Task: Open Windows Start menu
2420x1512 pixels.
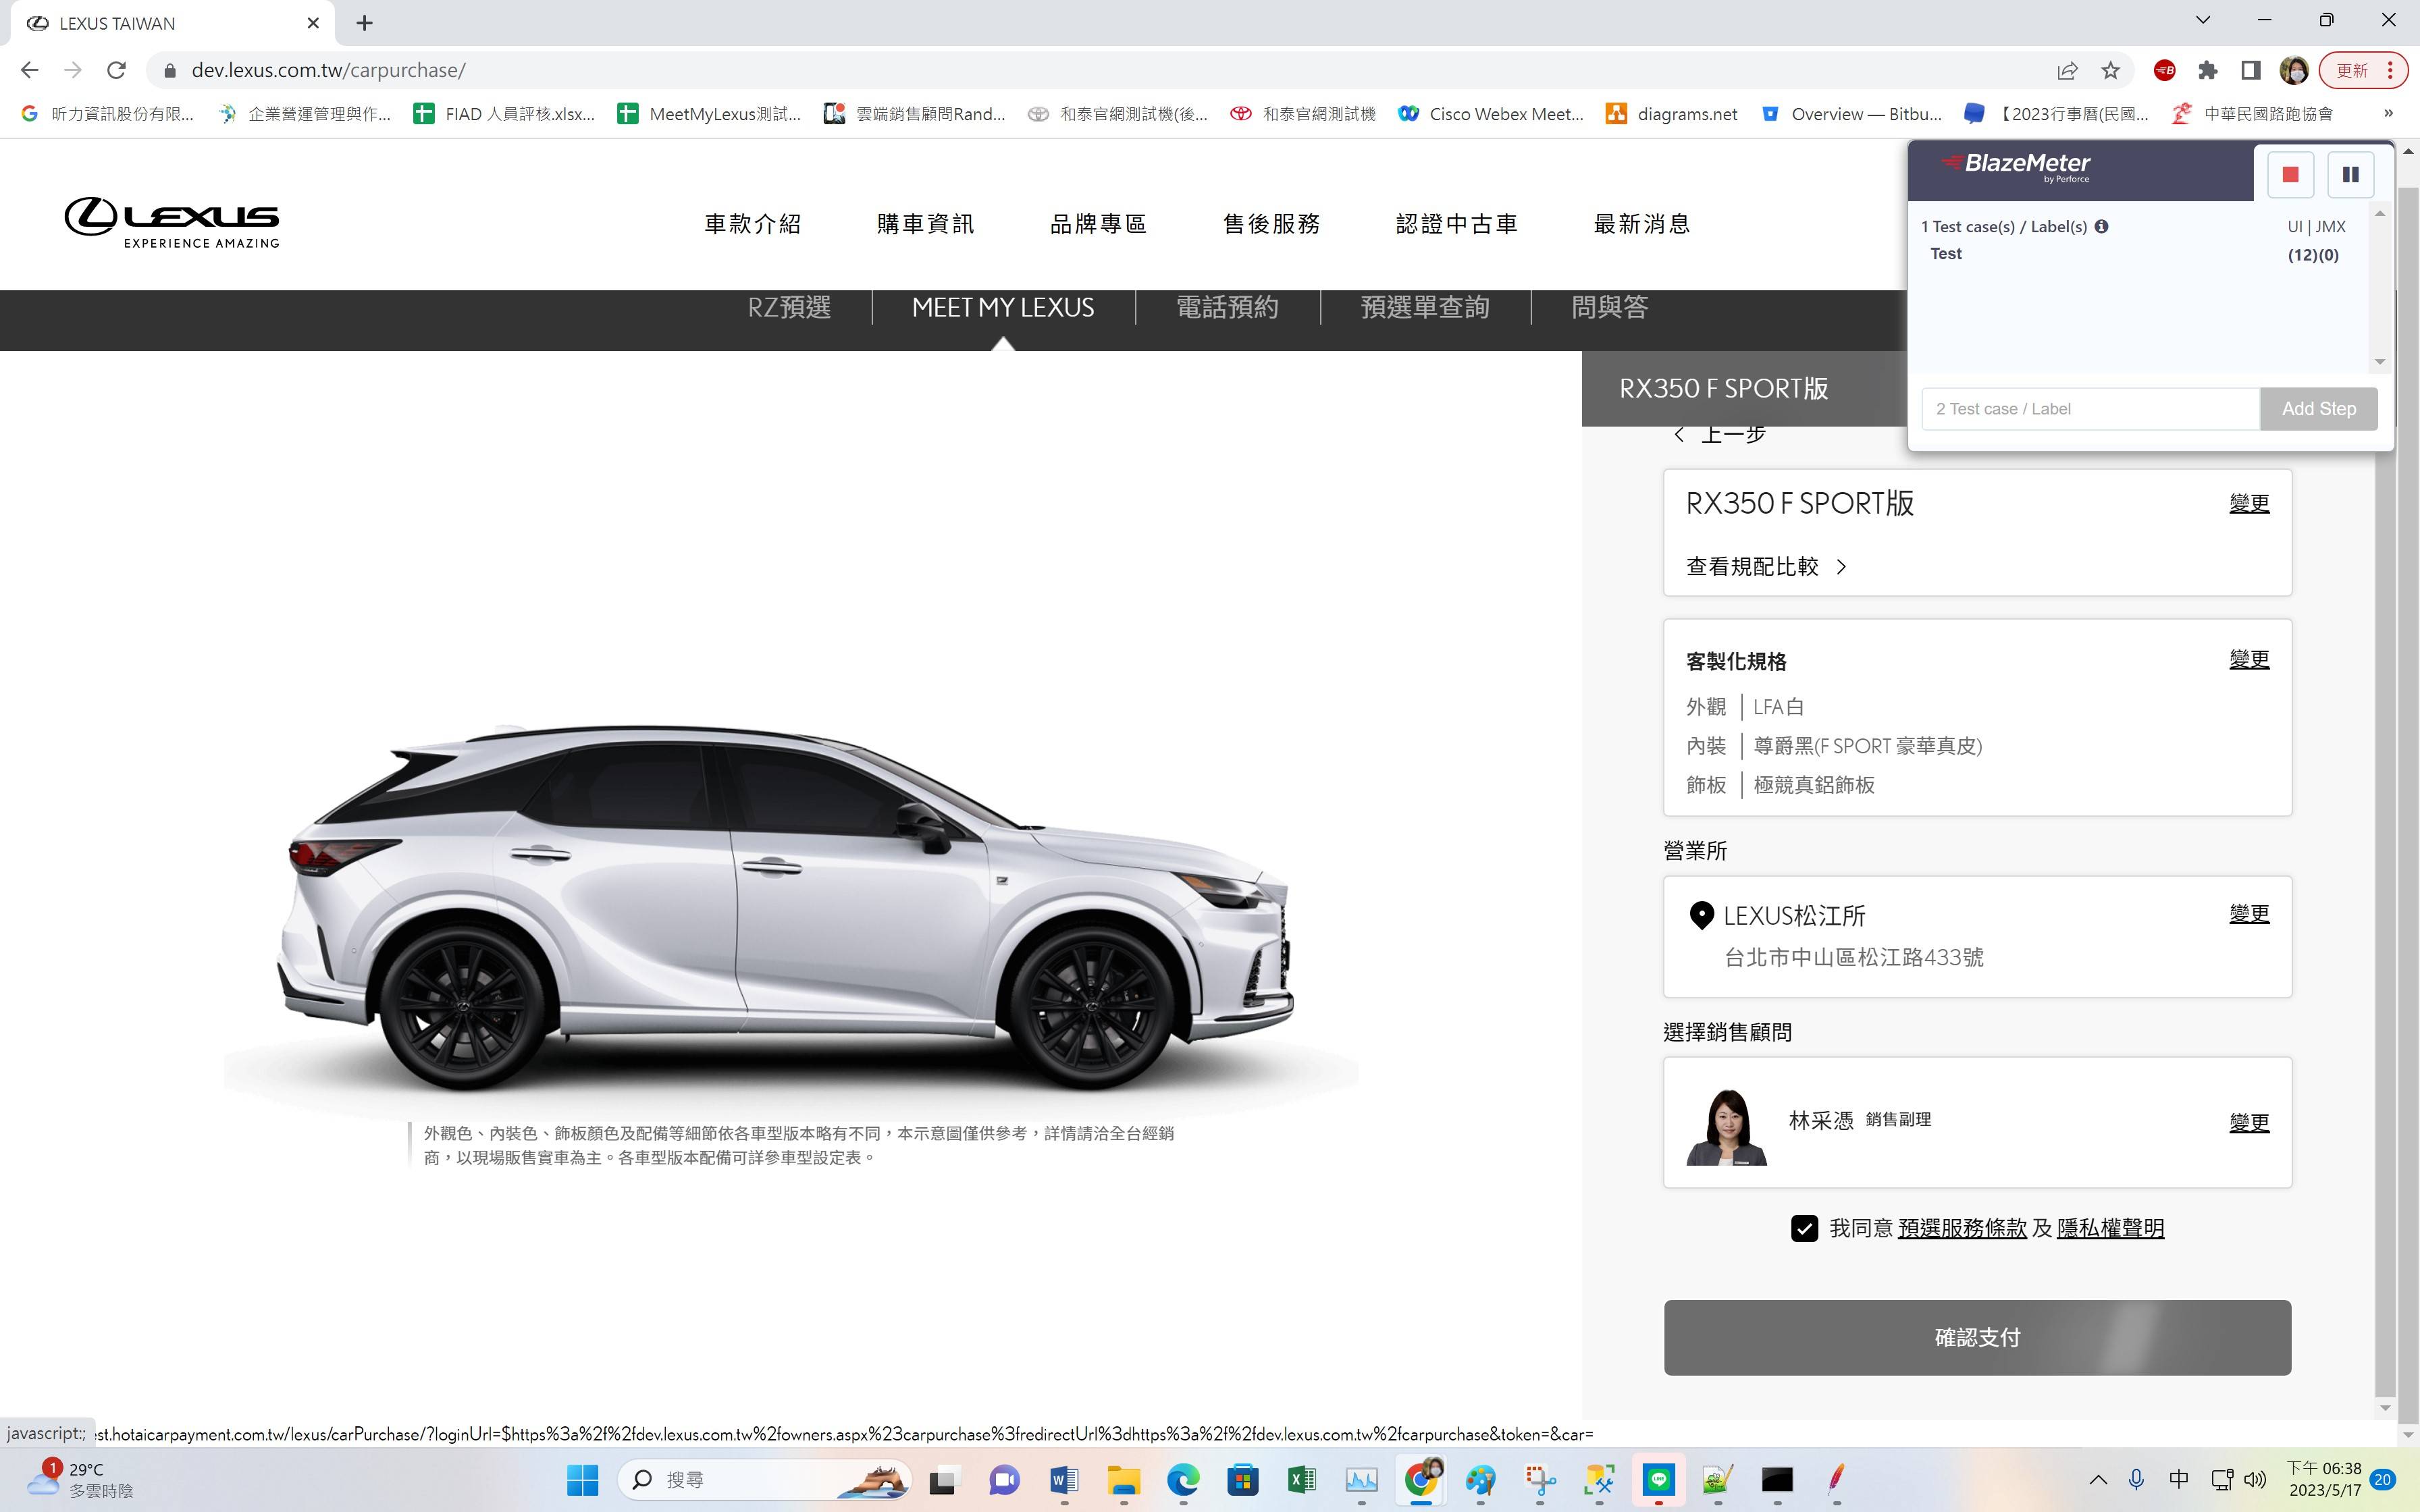Action: click(x=582, y=1480)
